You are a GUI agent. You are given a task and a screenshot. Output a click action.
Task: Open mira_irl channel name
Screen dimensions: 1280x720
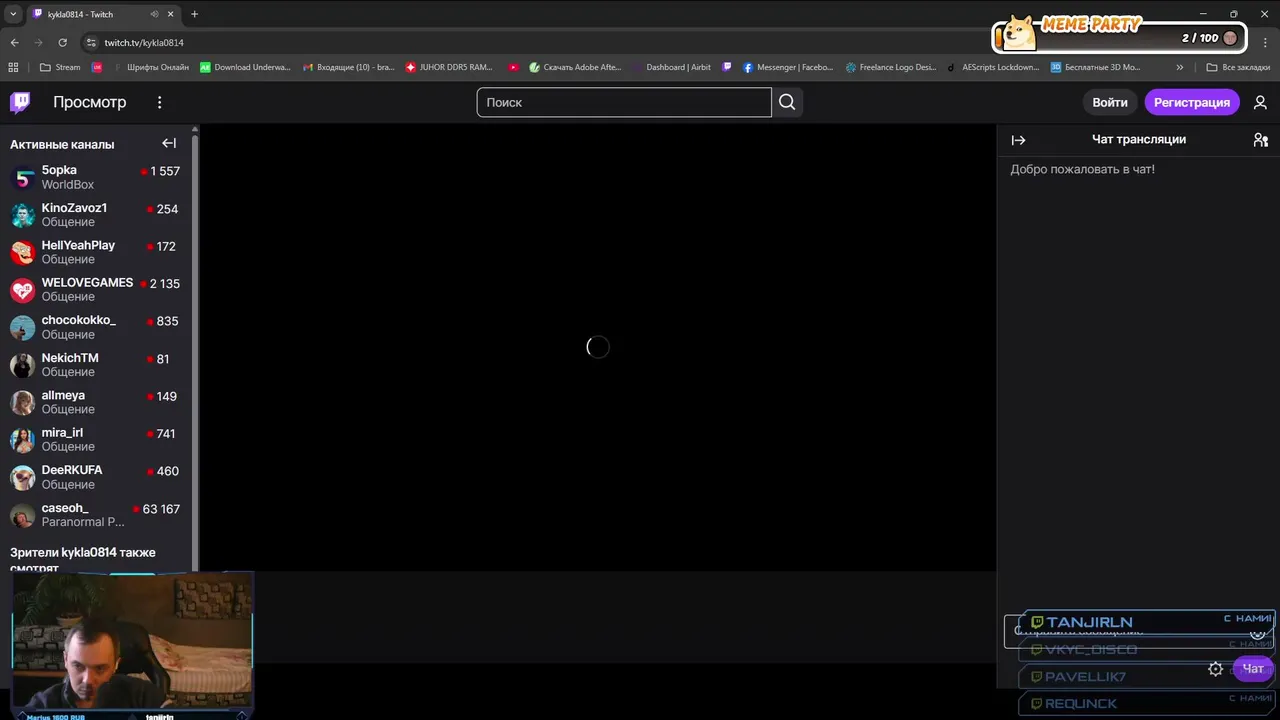[62, 433]
